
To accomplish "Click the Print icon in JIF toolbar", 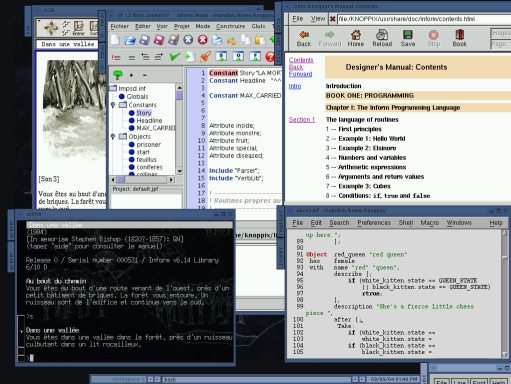I will click(217, 40).
